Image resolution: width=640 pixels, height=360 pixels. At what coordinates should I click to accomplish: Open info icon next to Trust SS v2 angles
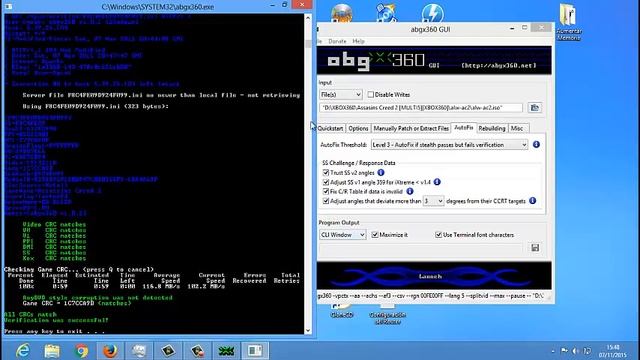coord(381,173)
